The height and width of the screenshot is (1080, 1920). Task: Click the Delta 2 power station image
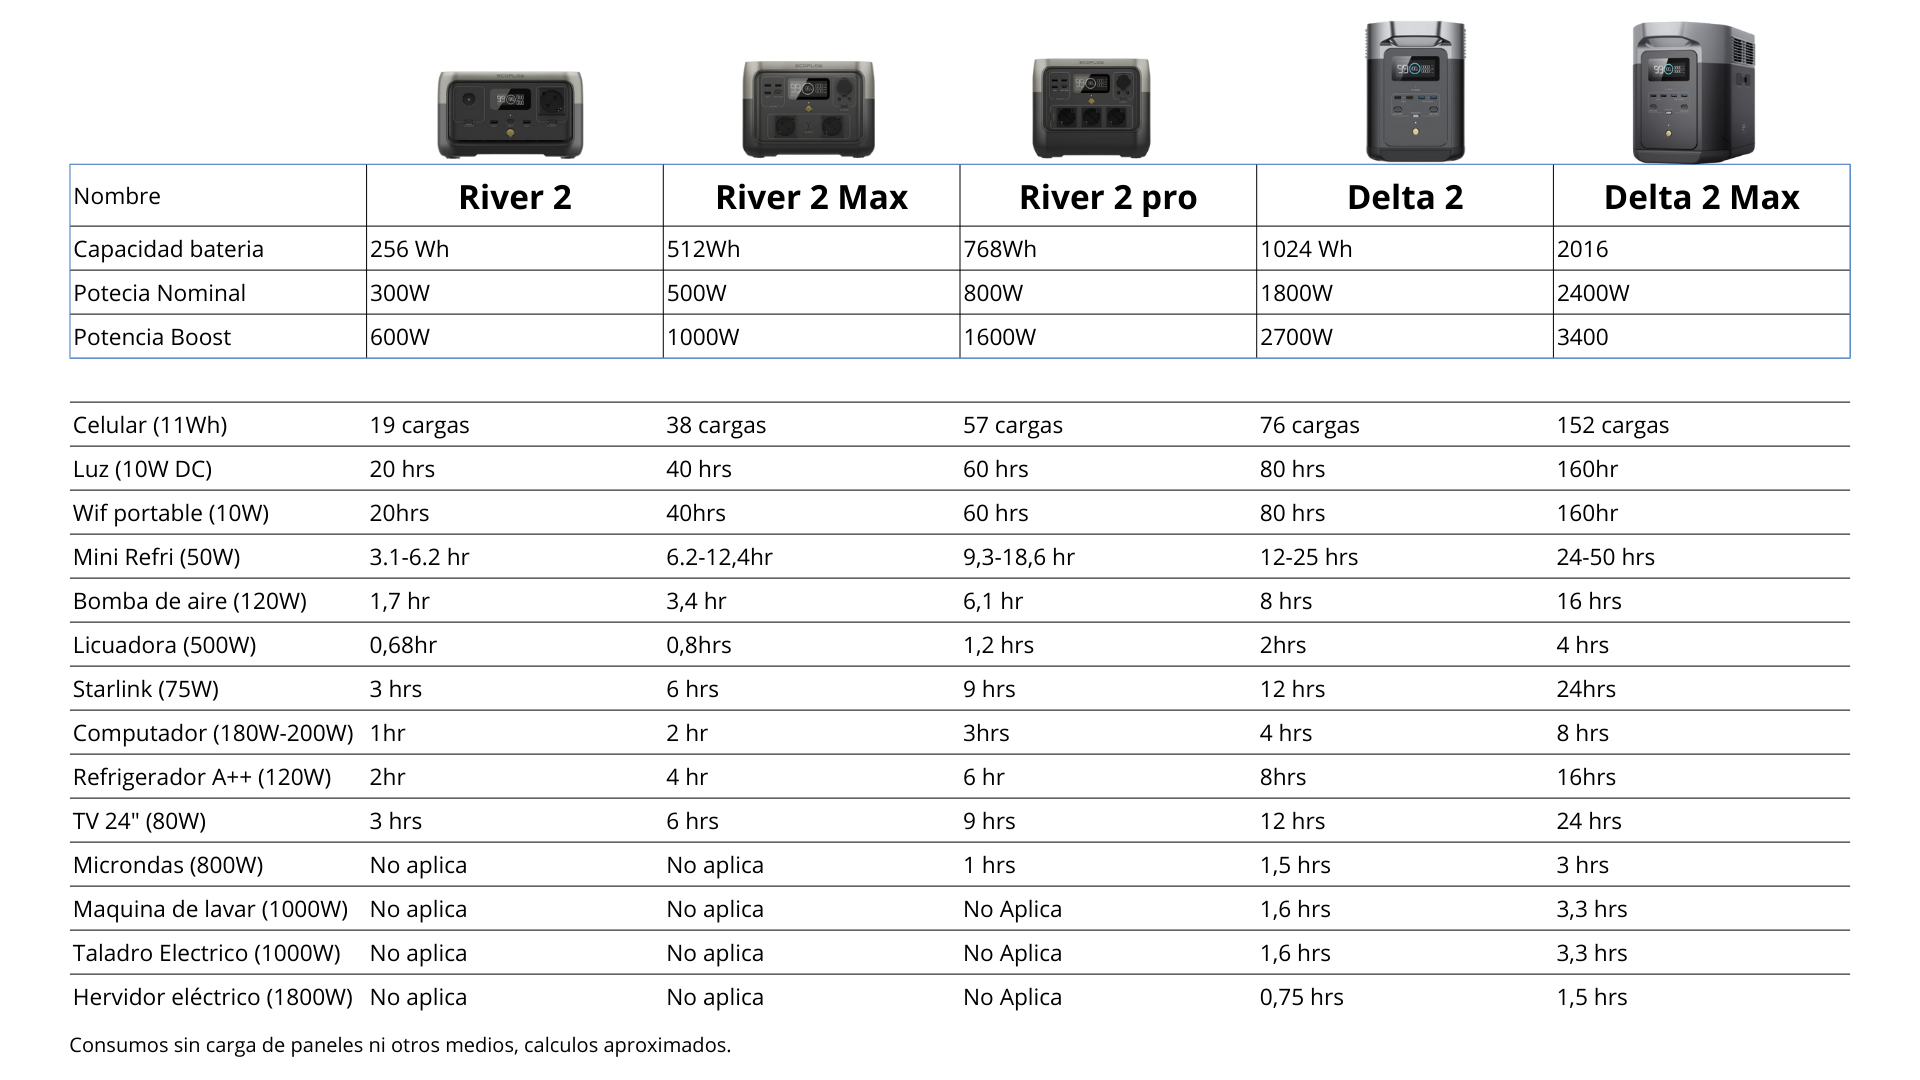coord(1415,92)
